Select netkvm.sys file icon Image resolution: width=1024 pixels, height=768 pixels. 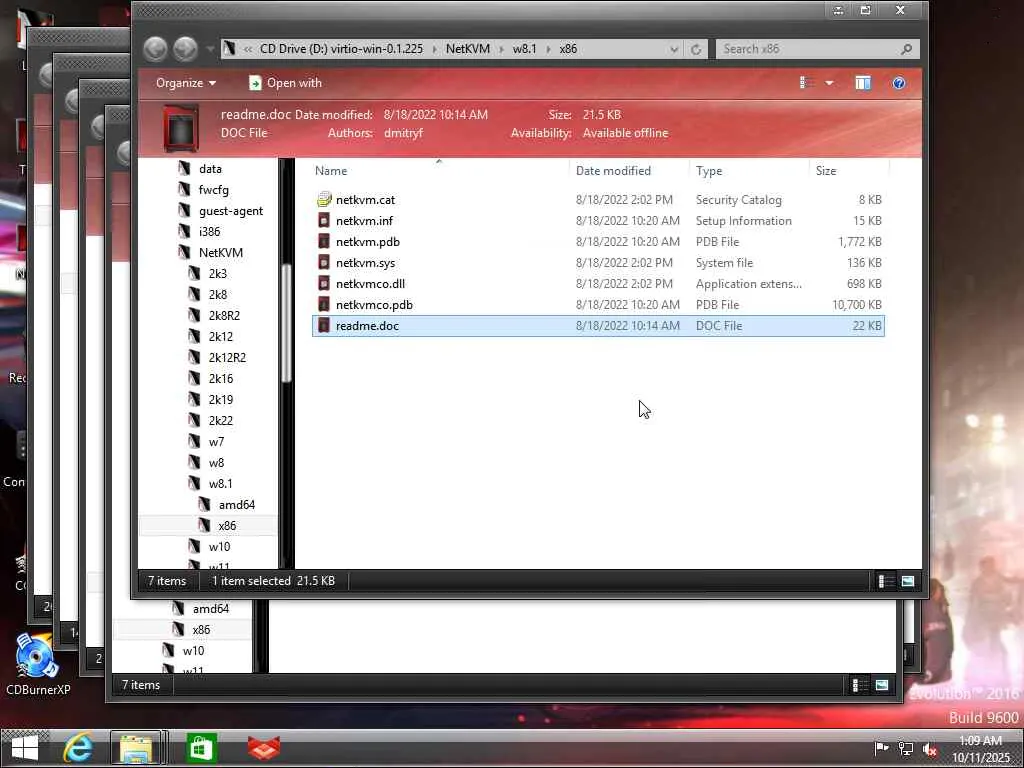click(324, 263)
